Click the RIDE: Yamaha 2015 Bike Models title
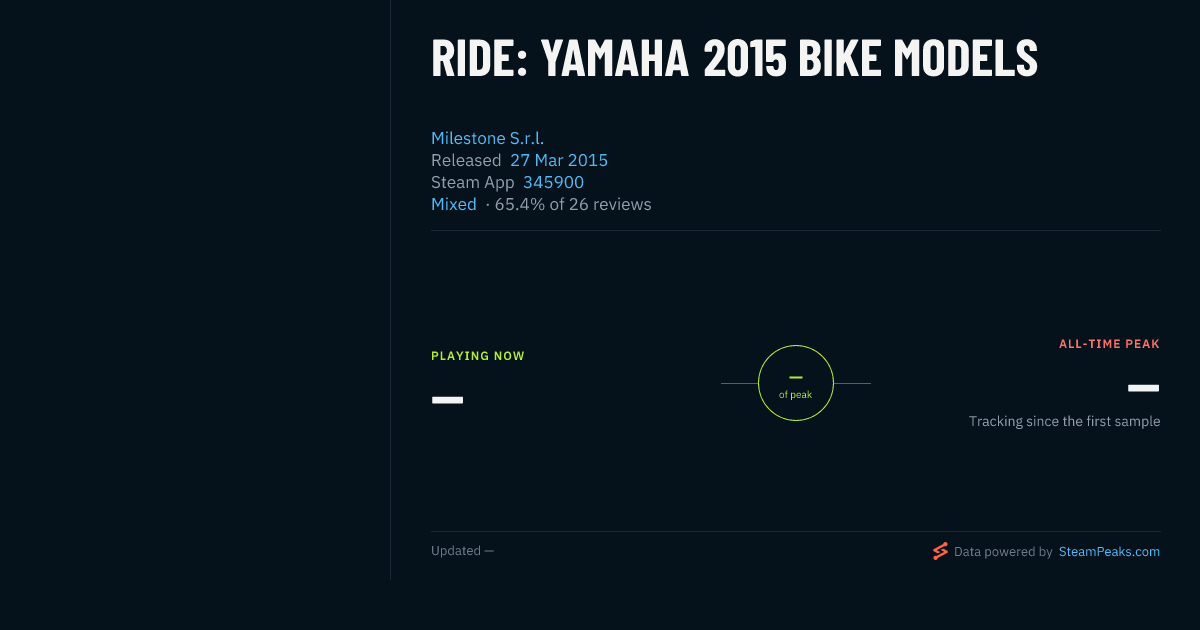Viewport: 1200px width, 630px height. tap(734, 59)
